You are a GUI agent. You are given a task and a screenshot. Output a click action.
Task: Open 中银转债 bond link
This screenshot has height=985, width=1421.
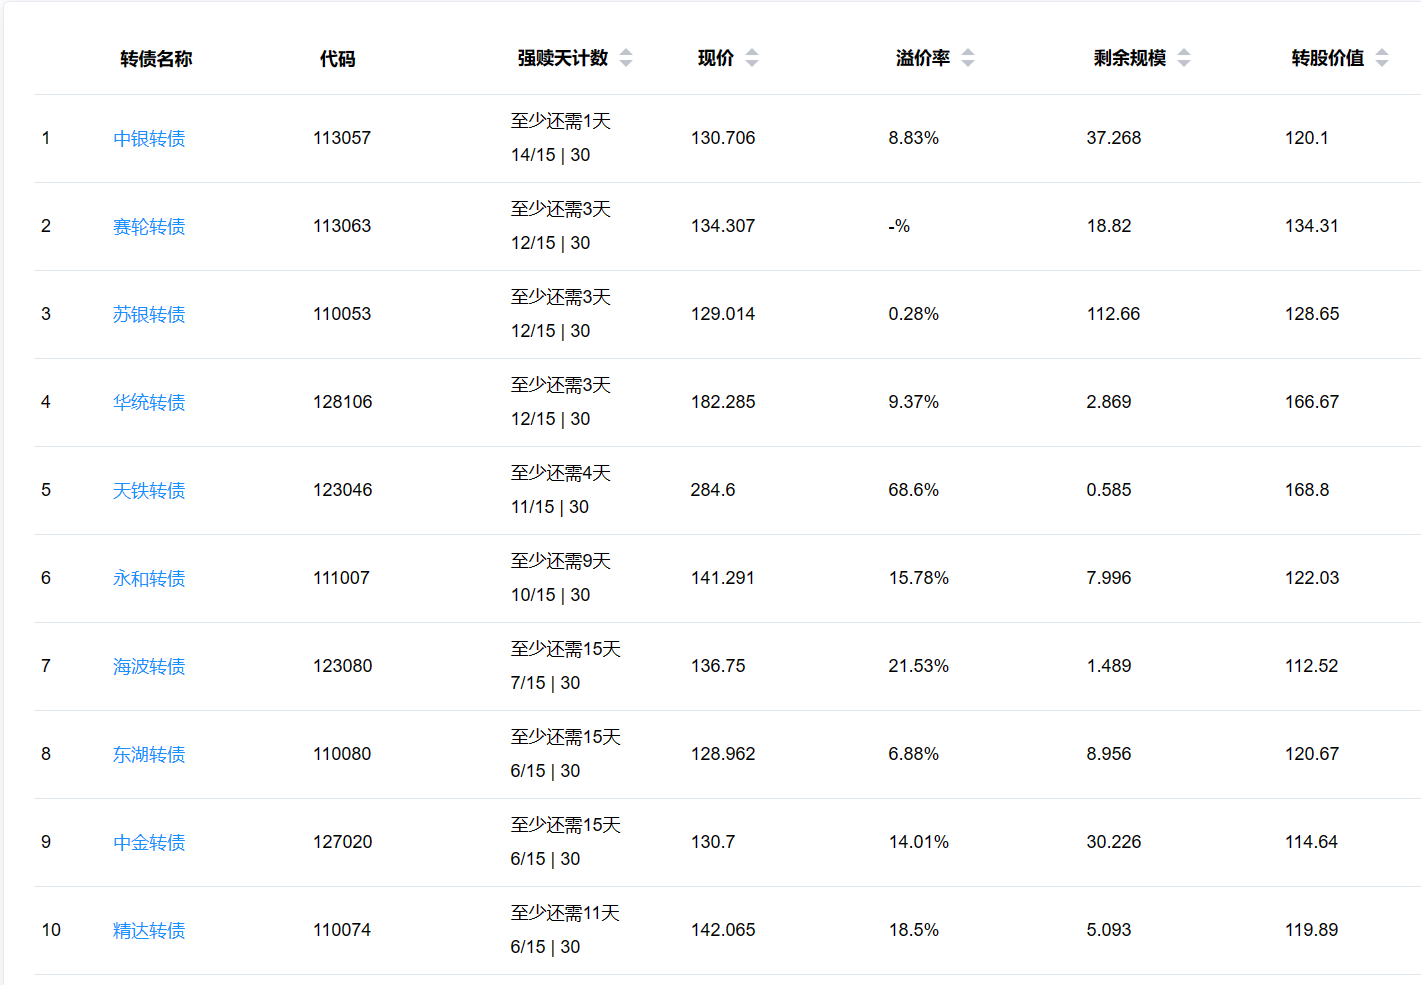coord(149,139)
